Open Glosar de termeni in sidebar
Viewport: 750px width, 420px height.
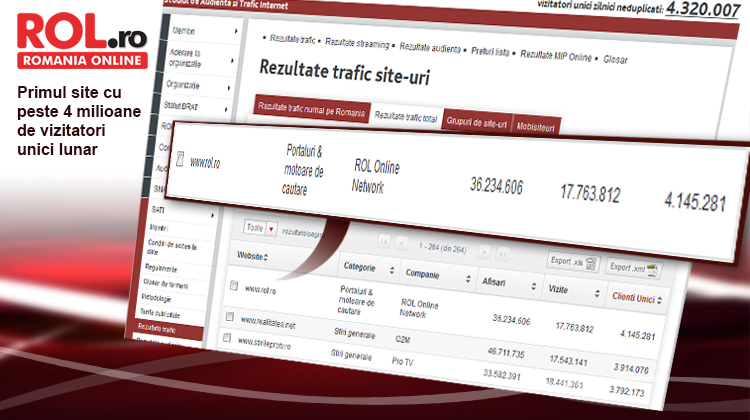165,284
